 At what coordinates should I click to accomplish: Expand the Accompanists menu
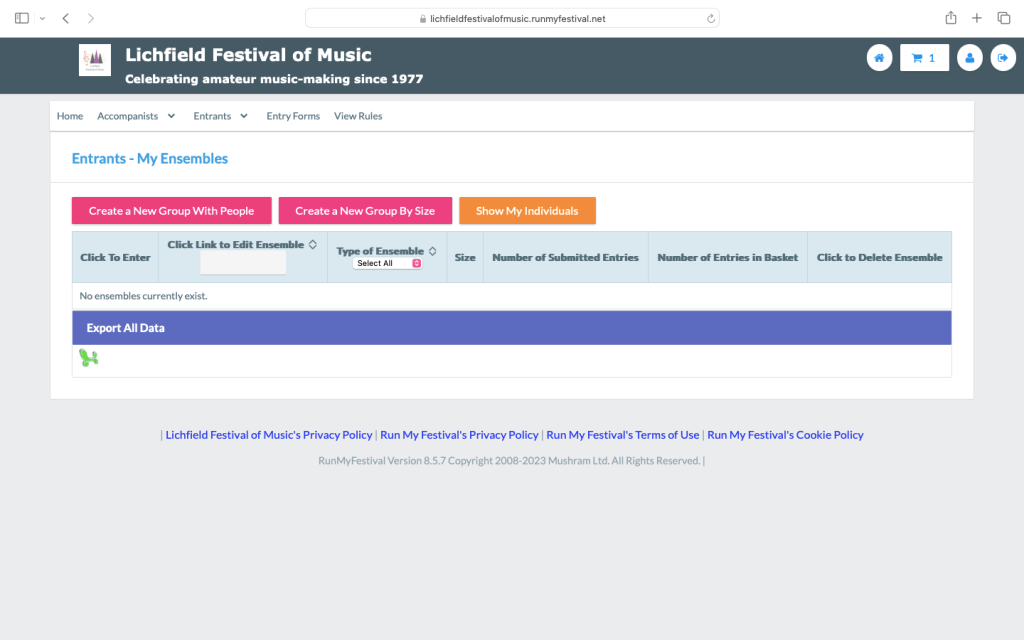point(136,116)
